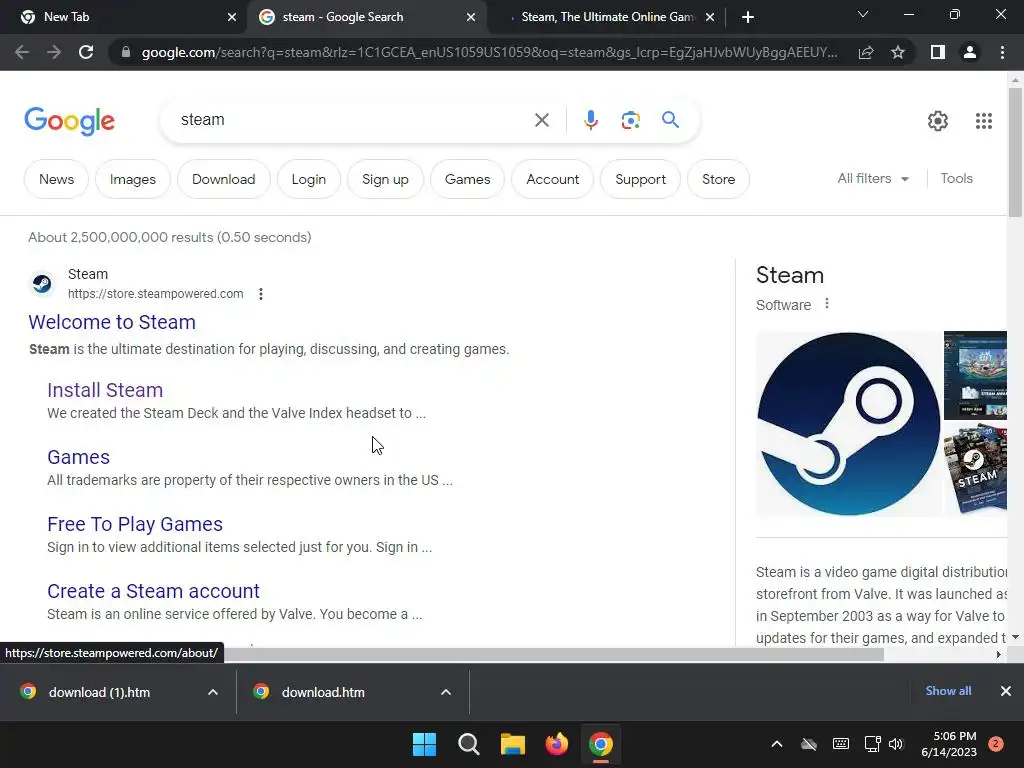Select the Sign up search chip
Screen dimensions: 1024x768
(x=385, y=179)
